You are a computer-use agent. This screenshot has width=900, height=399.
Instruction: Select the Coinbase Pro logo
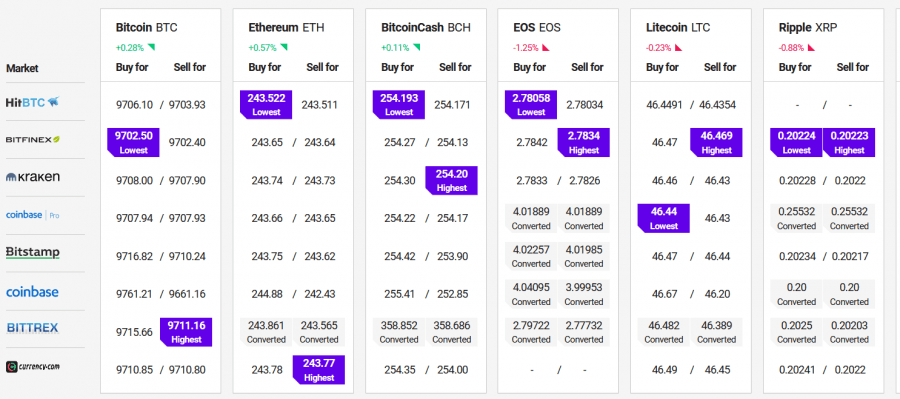[33, 215]
